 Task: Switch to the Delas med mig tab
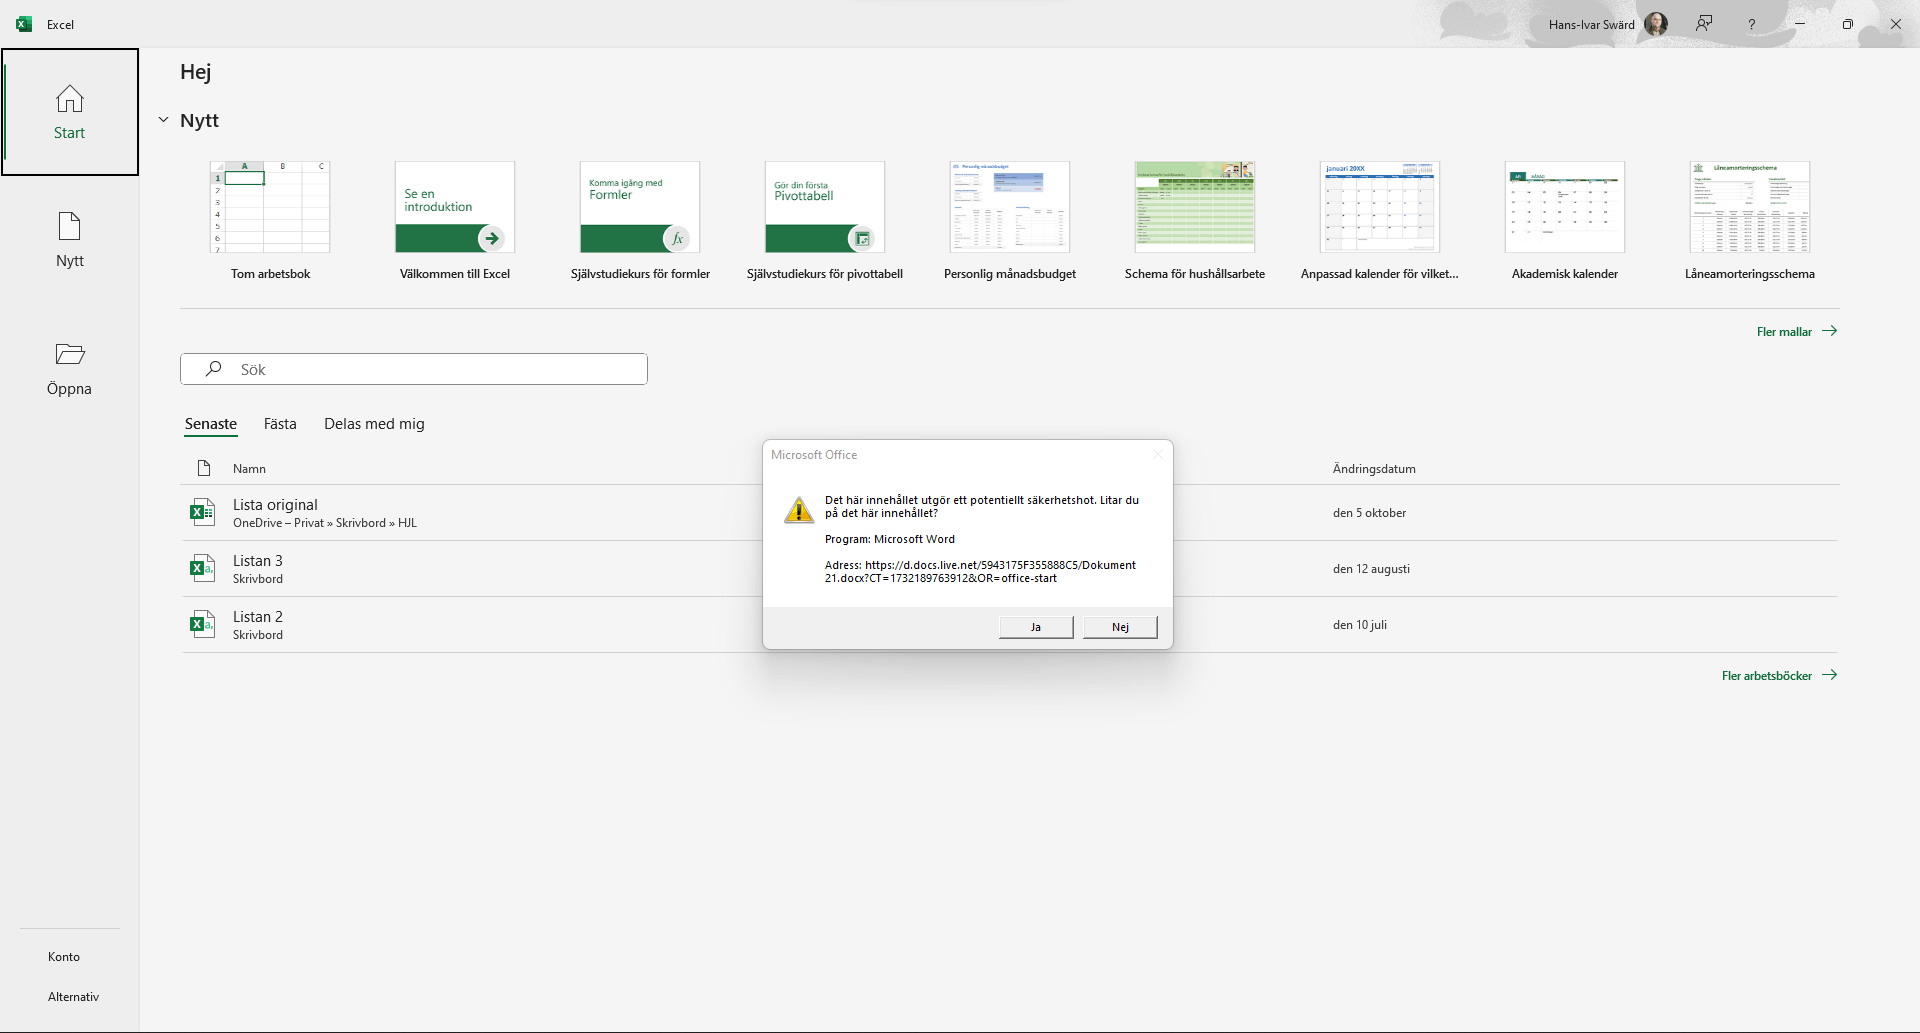pyautogui.click(x=374, y=424)
